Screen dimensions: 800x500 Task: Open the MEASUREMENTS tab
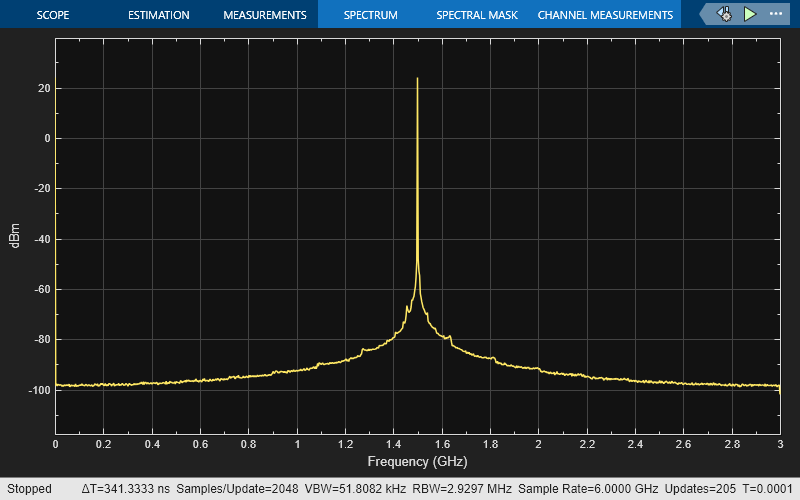coord(264,15)
